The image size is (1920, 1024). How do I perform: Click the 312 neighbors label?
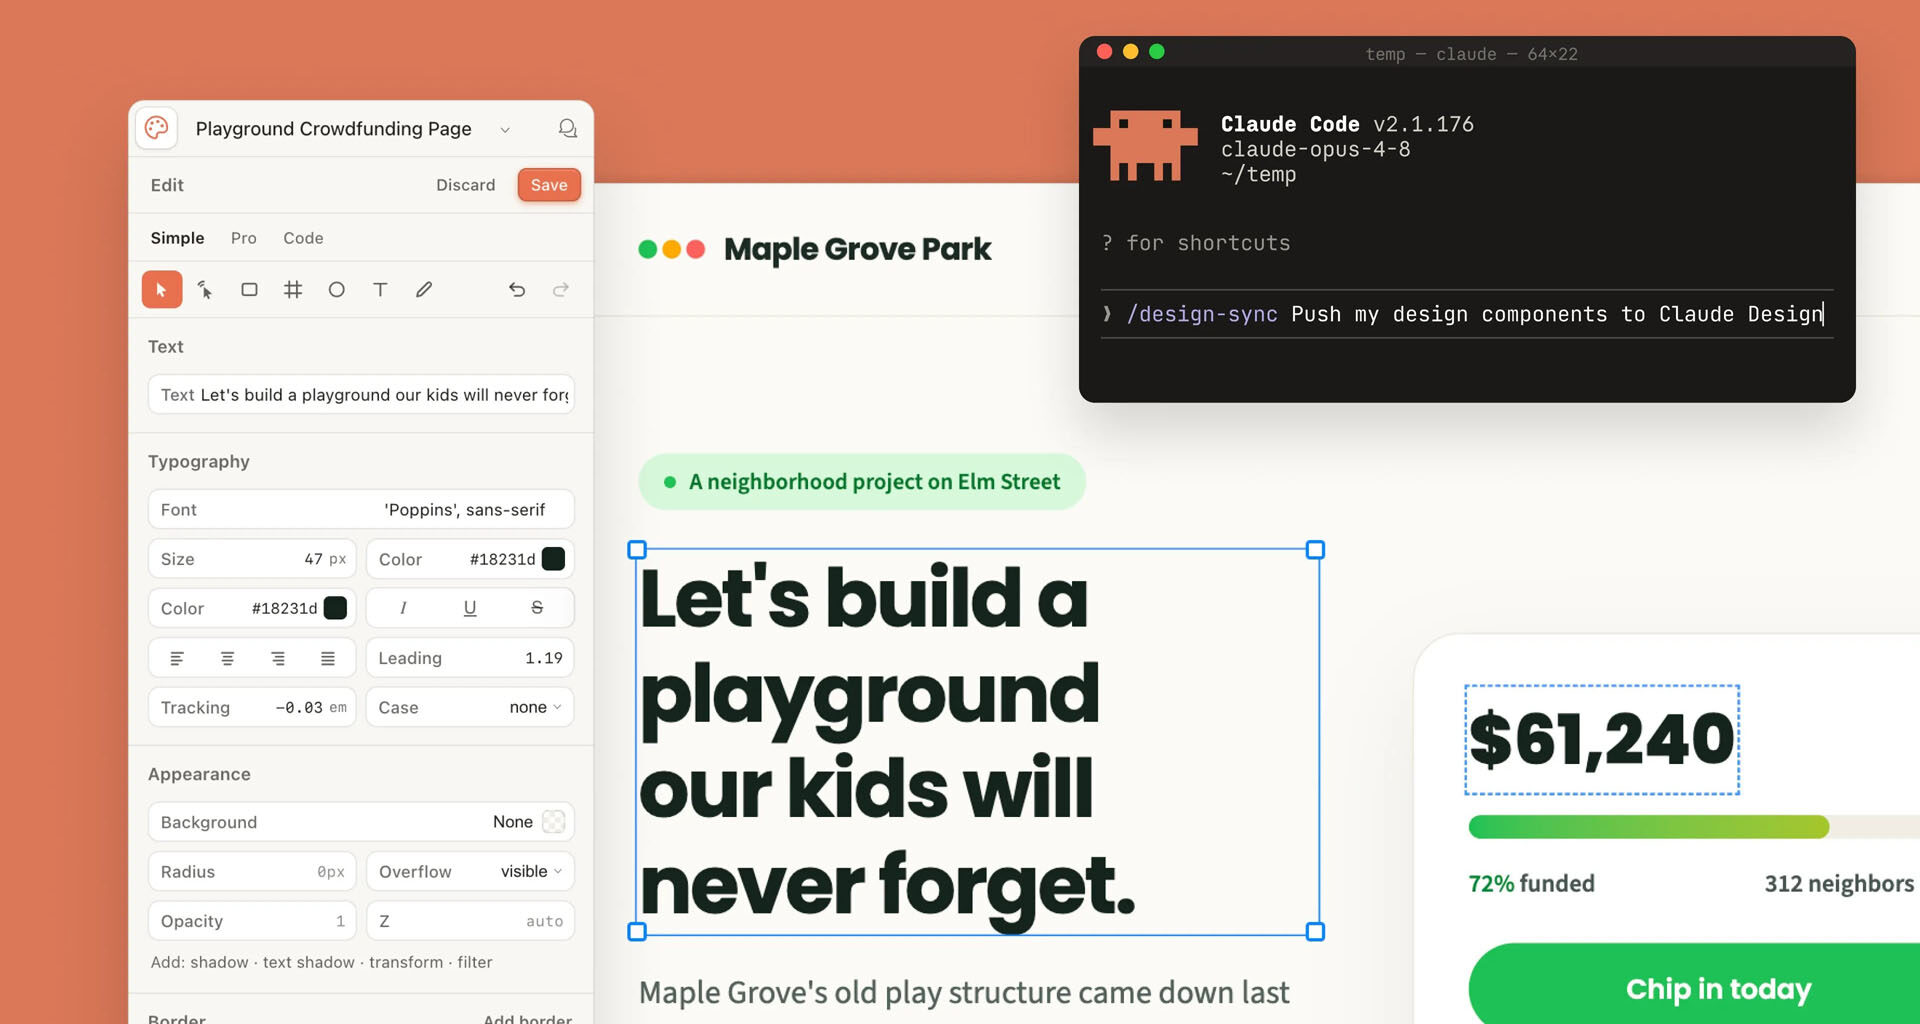(x=1839, y=884)
